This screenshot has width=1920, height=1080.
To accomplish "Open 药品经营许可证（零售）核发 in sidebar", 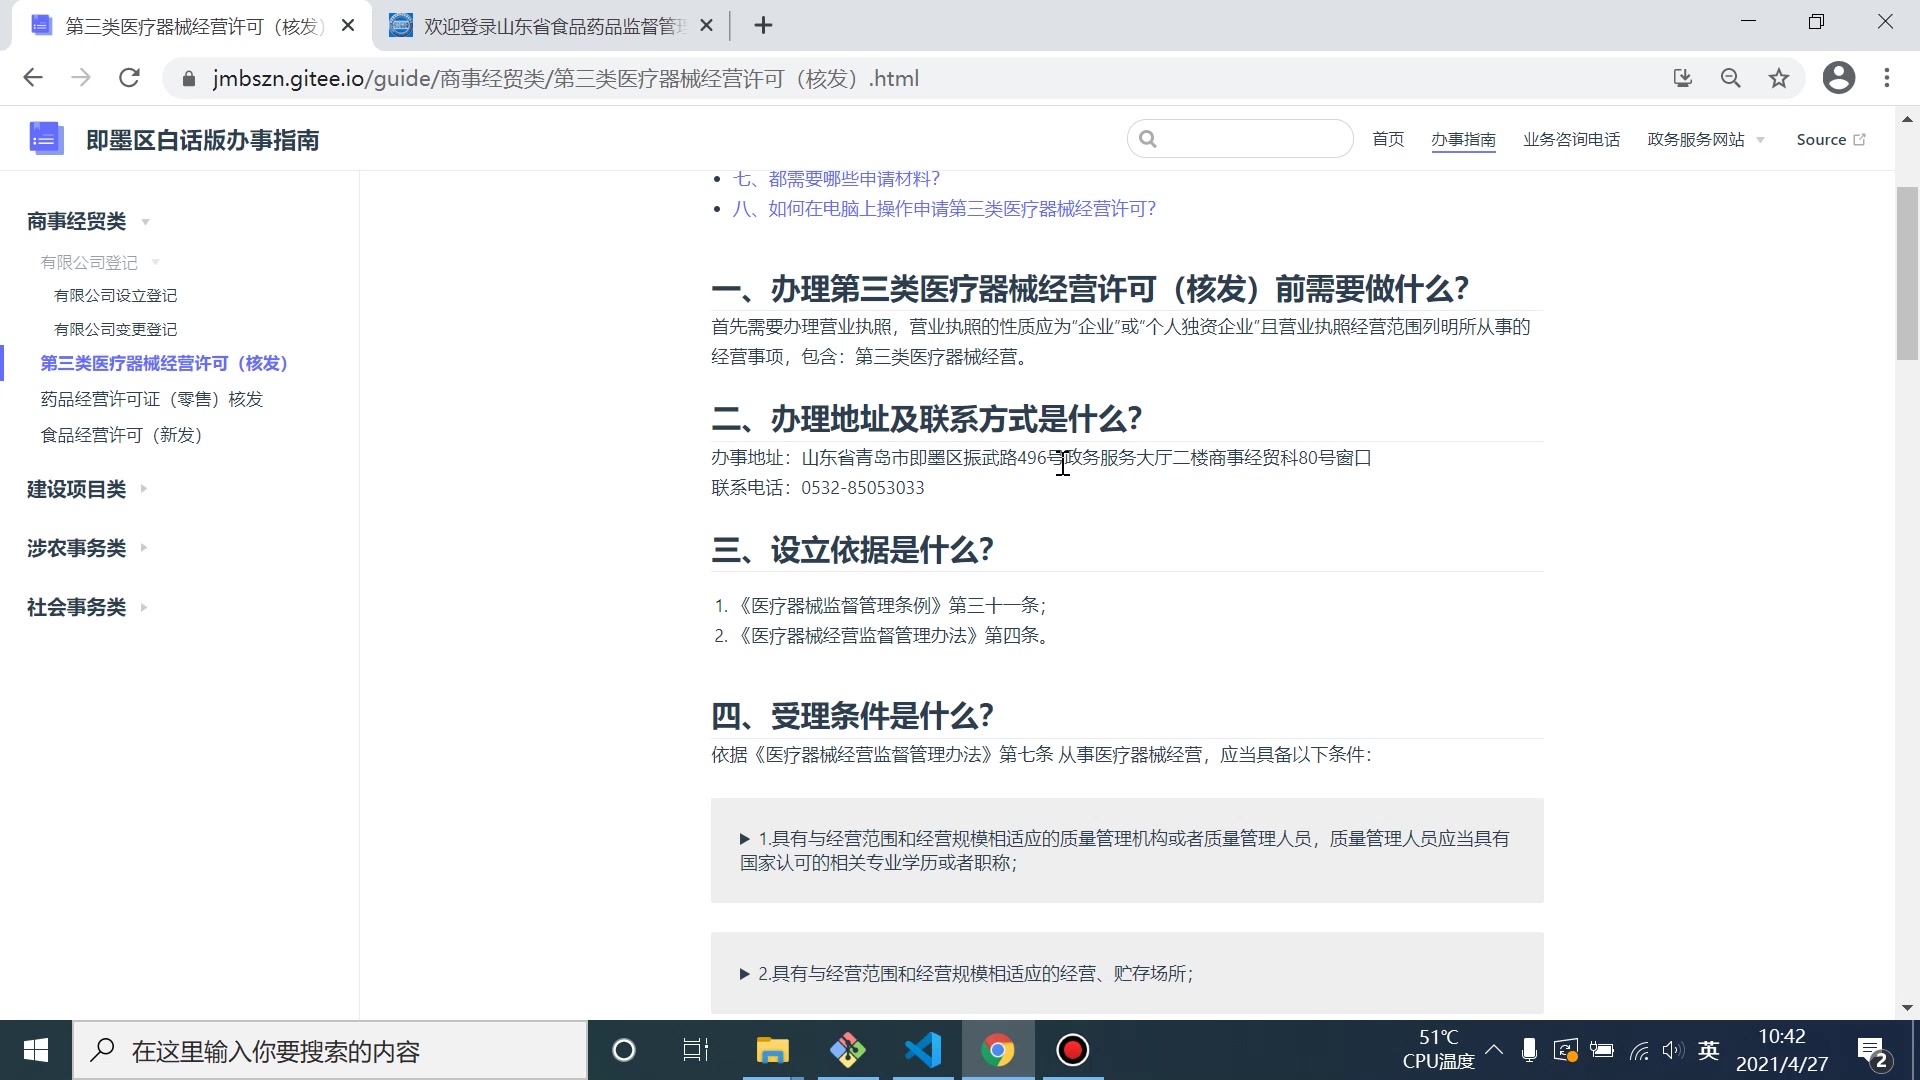I will pyautogui.click(x=152, y=399).
